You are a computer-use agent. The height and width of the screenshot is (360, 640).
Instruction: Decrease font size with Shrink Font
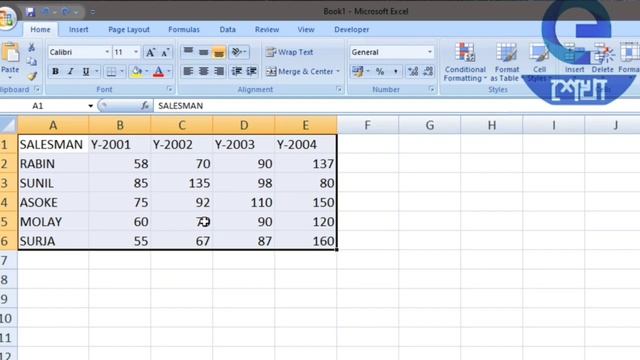click(x=165, y=52)
